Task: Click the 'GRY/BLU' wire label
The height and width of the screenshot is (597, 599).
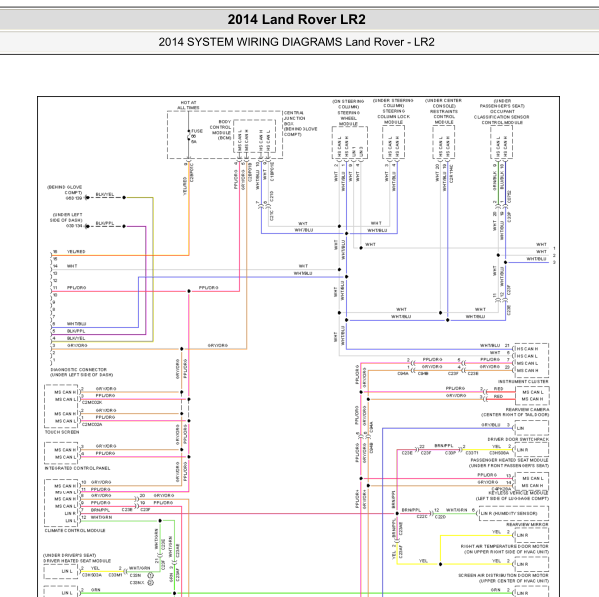Action: pos(491,425)
